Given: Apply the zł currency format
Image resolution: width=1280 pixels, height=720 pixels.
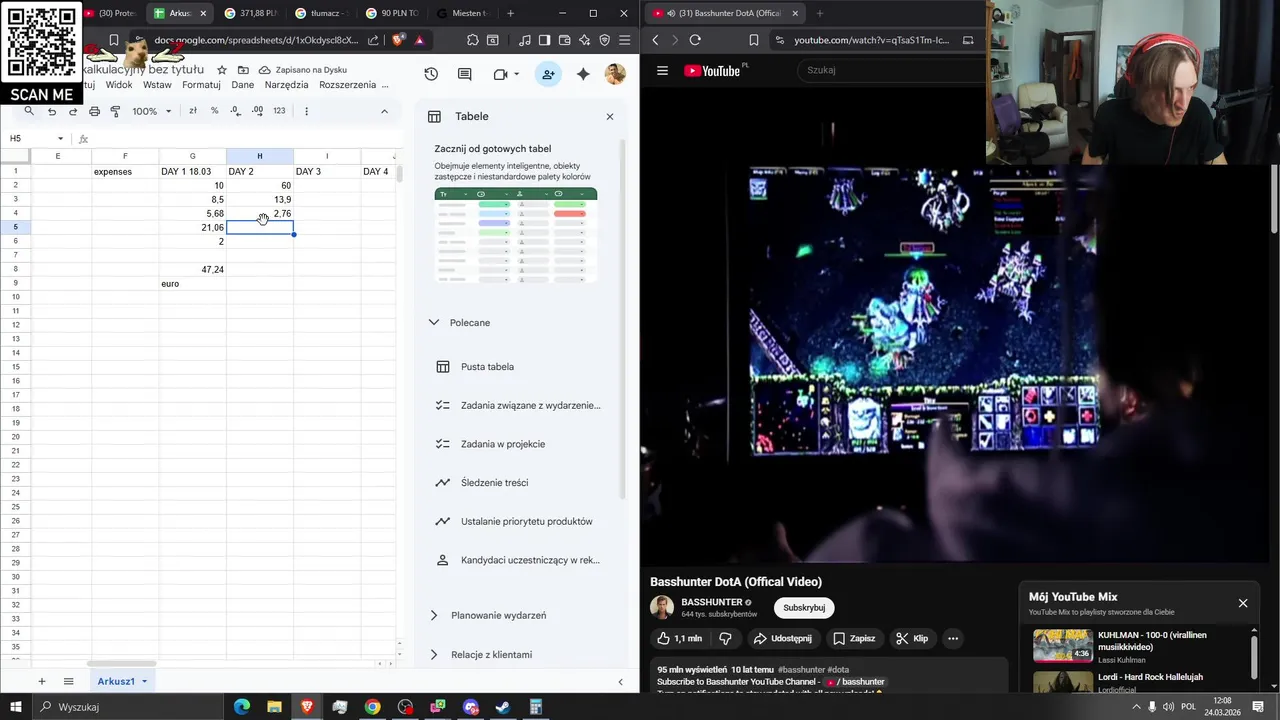Looking at the screenshot, I should [x=193, y=111].
